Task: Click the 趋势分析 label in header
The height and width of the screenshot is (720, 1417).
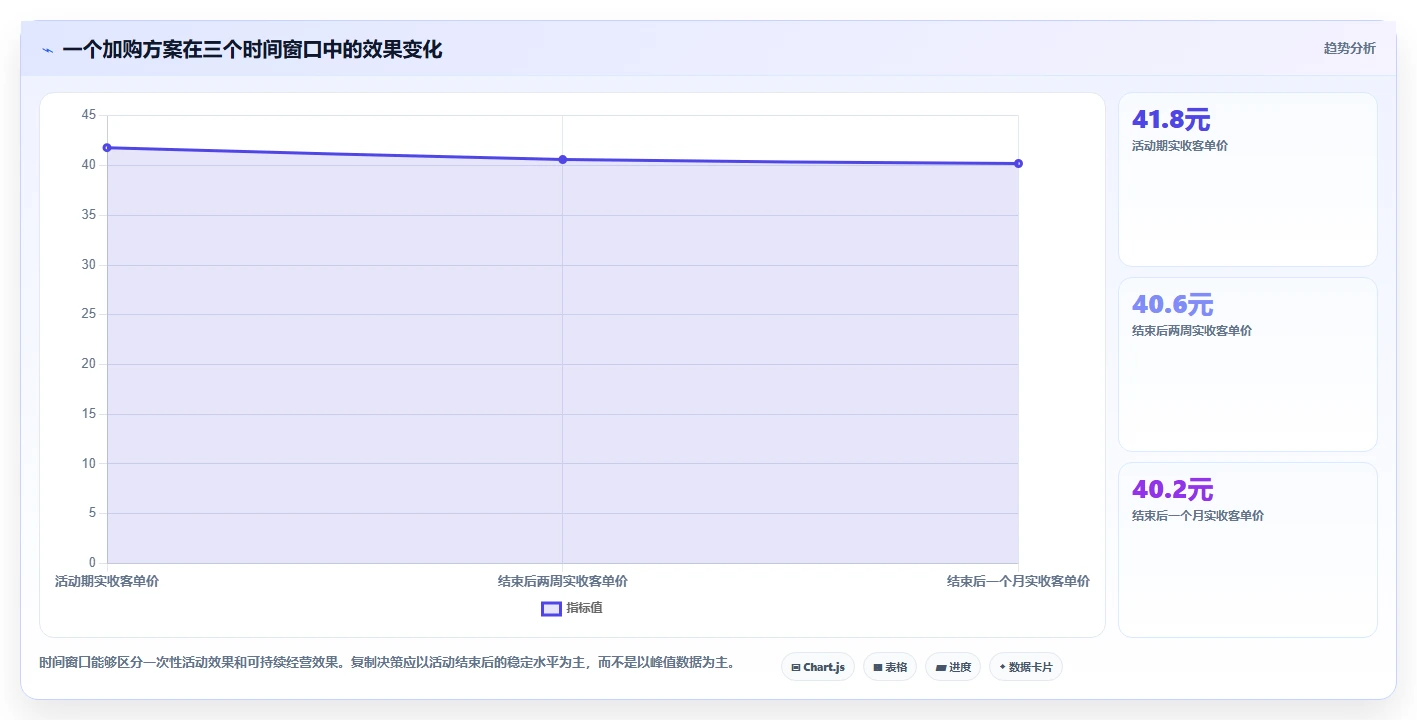Action: [x=1349, y=48]
